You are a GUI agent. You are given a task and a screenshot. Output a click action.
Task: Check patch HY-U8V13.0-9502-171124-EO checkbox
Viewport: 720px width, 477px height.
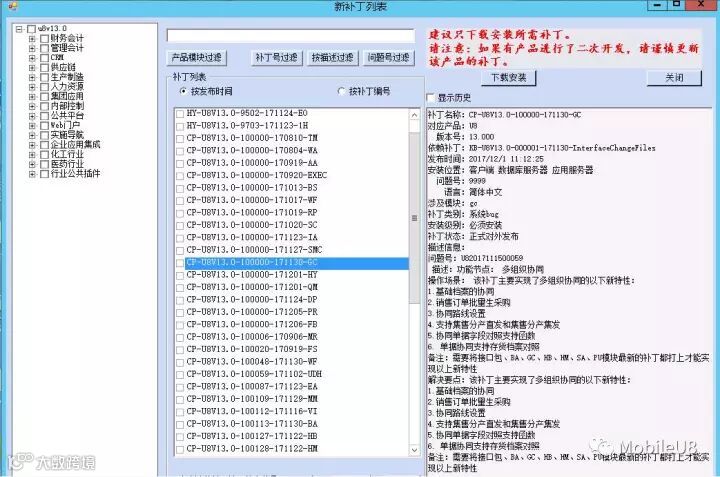click(180, 114)
